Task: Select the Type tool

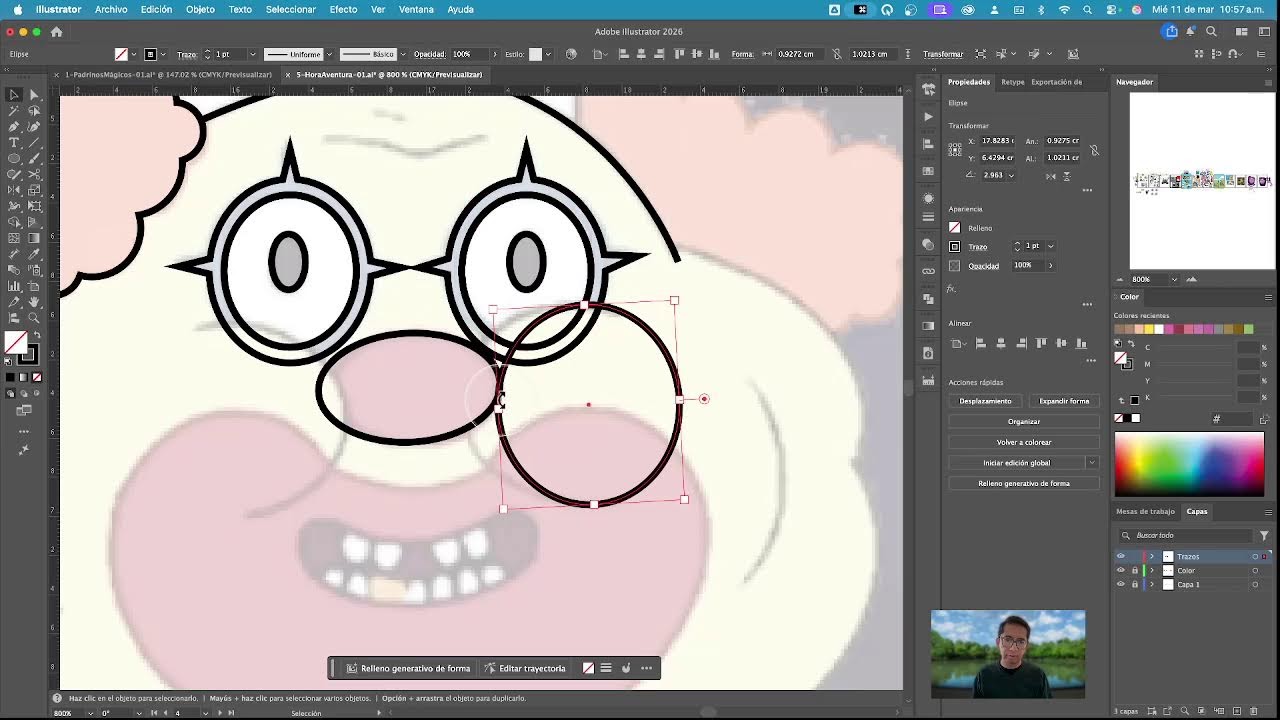Action: pos(14,143)
